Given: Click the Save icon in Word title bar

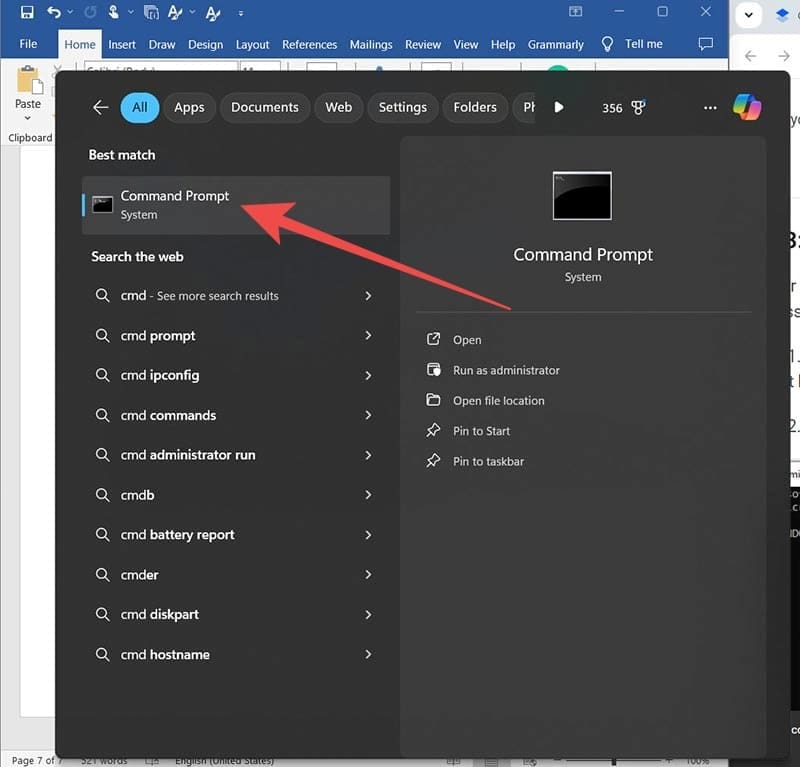Looking at the screenshot, I should [27, 12].
